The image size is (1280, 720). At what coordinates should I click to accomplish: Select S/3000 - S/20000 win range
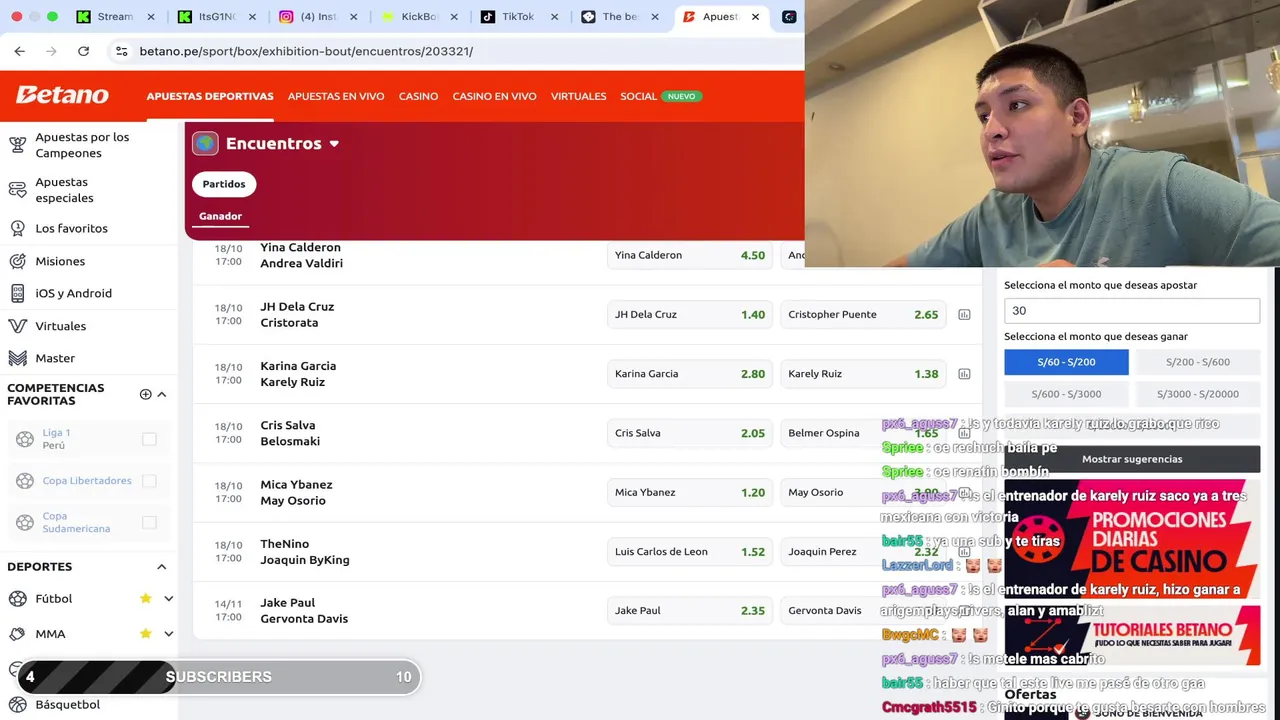[x=1197, y=394]
